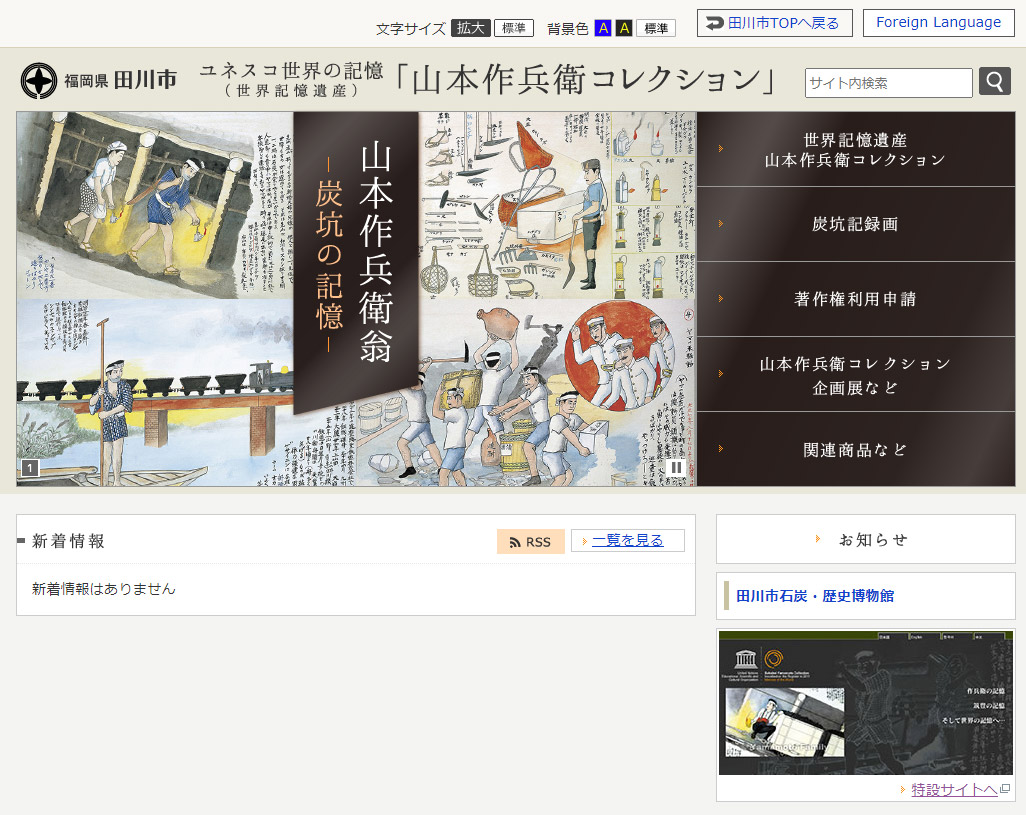Screen dimensions: 1026x815
Task: Click the 特設サイトへ link
Action: click(x=954, y=789)
